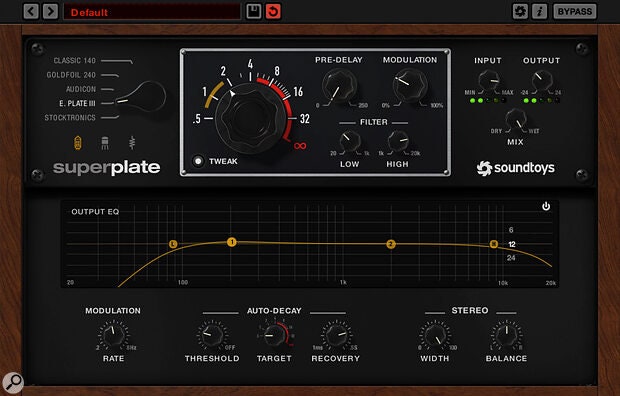Click the top MODULATION depth knob
The height and width of the screenshot is (396, 620).
tap(410, 85)
